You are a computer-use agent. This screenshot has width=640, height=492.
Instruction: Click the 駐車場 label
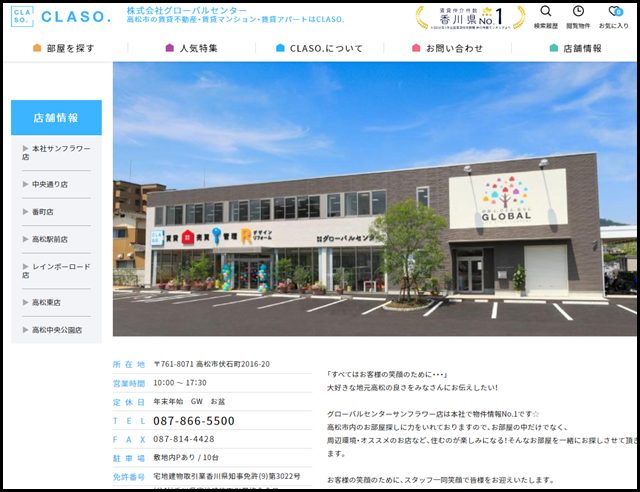coord(129,458)
